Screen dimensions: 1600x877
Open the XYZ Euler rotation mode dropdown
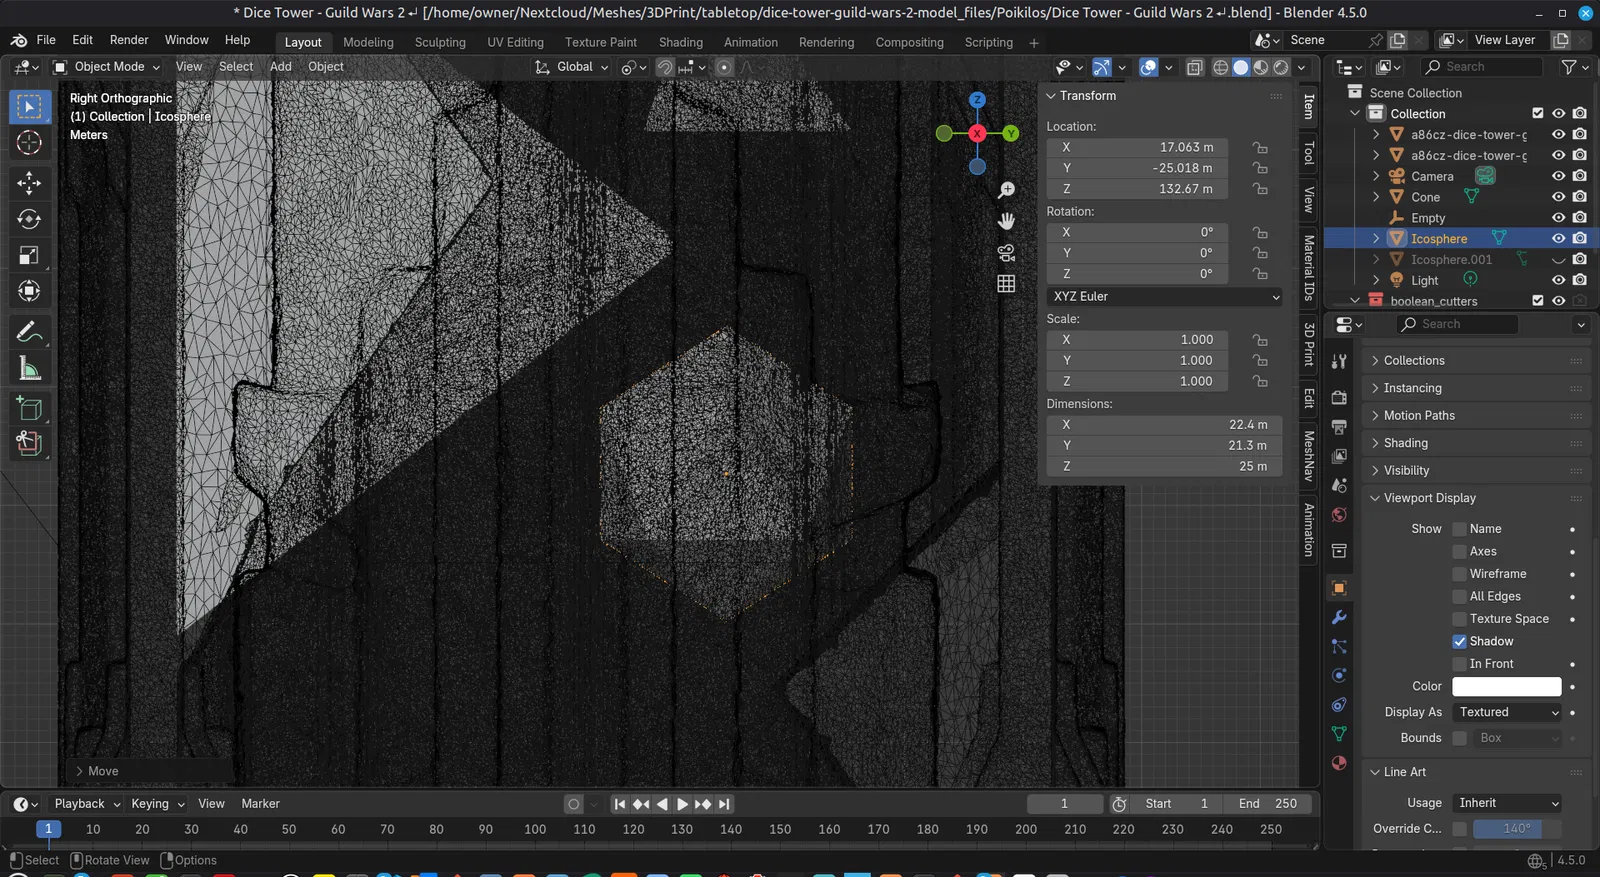click(x=1164, y=297)
